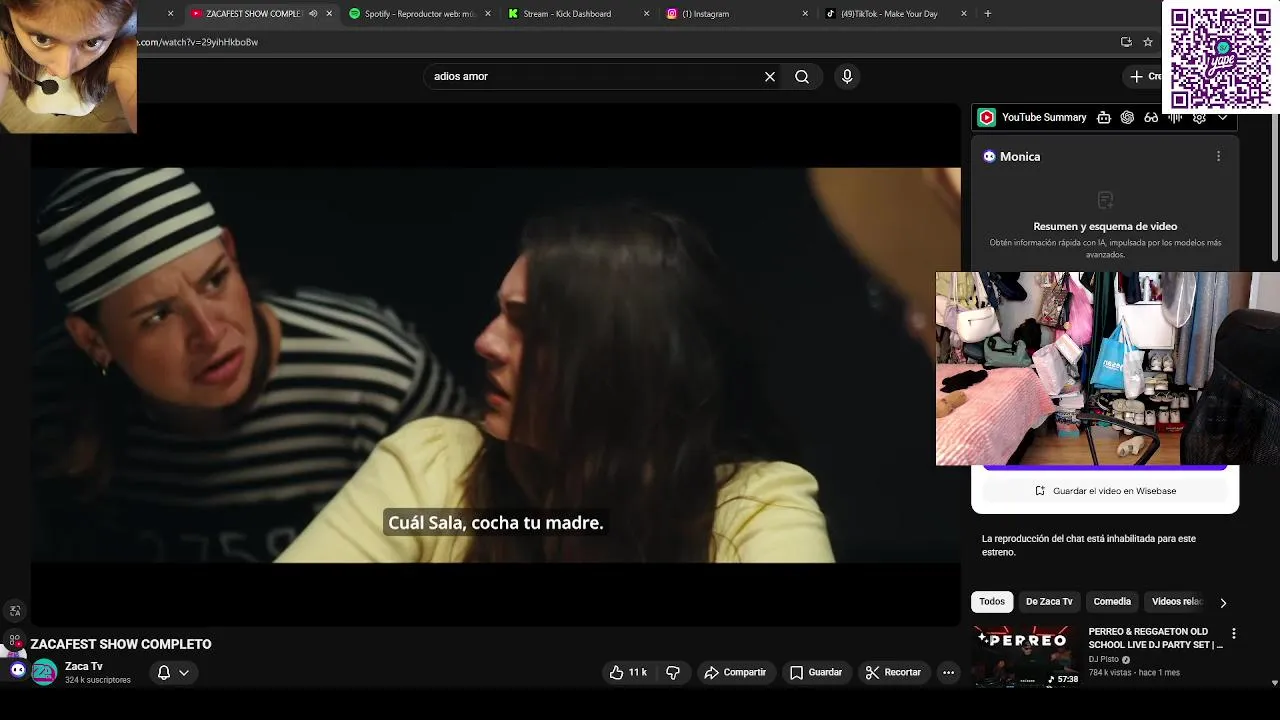Bookmark page with the star icon
Image resolution: width=1280 pixels, height=720 pixels.
pyautogui.click(x=1148, y=42)
